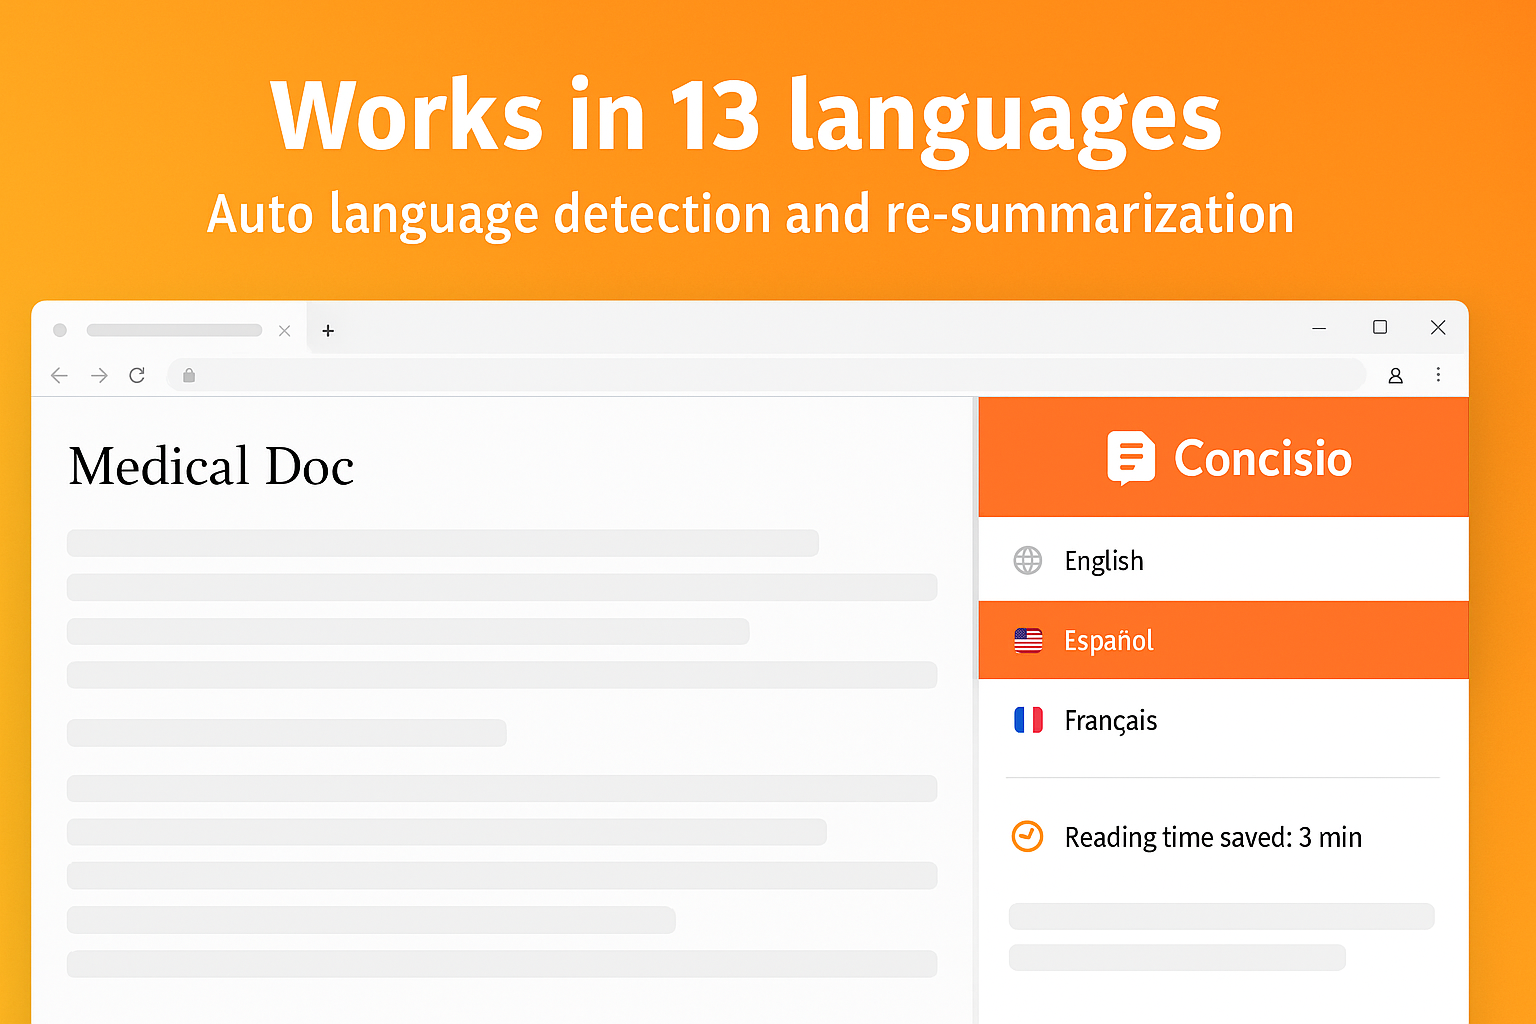Select Français language option
This screenshot has width=1536, height=1024.
click(1223, 720)
